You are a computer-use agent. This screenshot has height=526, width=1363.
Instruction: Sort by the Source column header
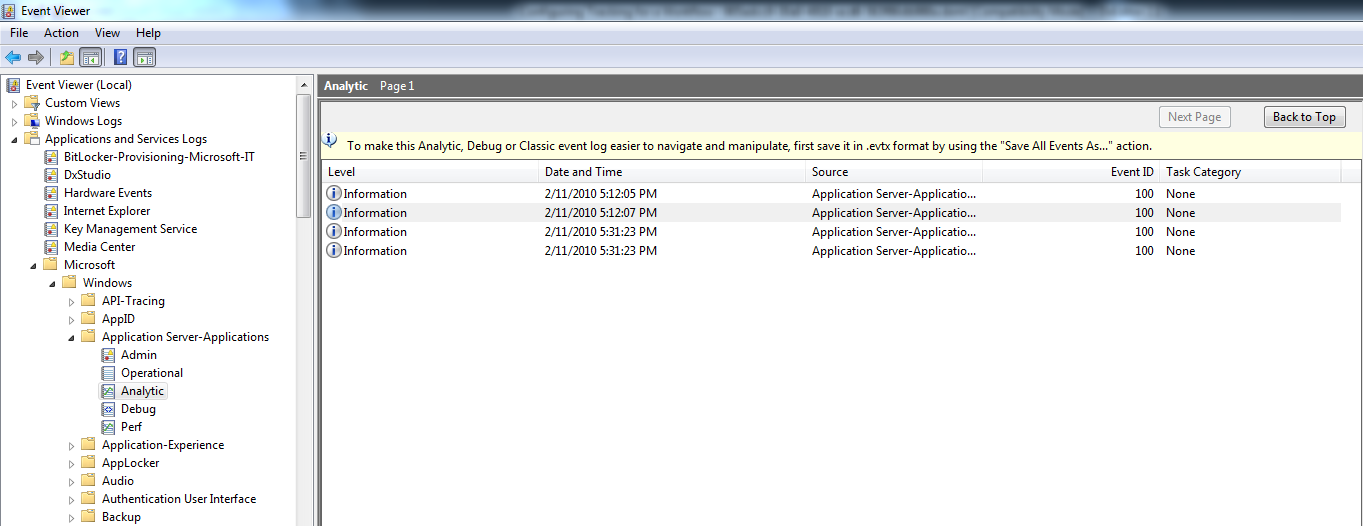[894, 172]
